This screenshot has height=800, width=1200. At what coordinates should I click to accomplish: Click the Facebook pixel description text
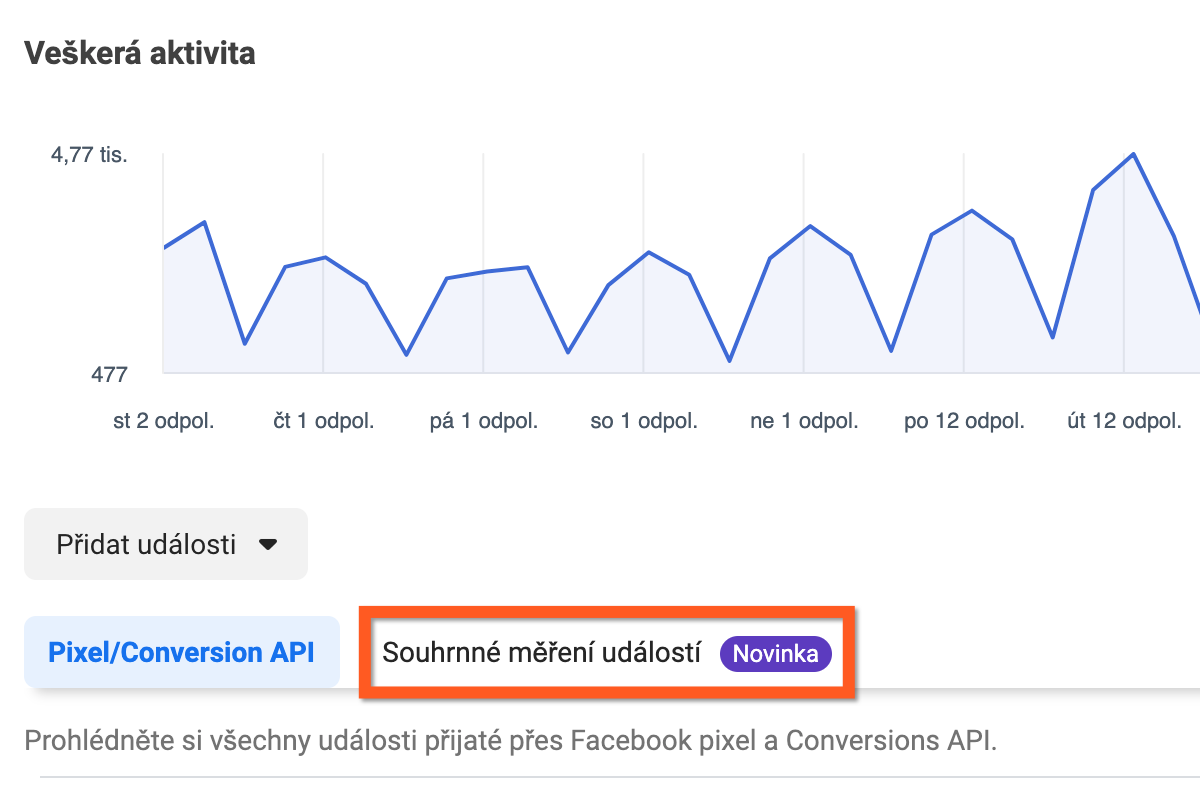point(510,741)
